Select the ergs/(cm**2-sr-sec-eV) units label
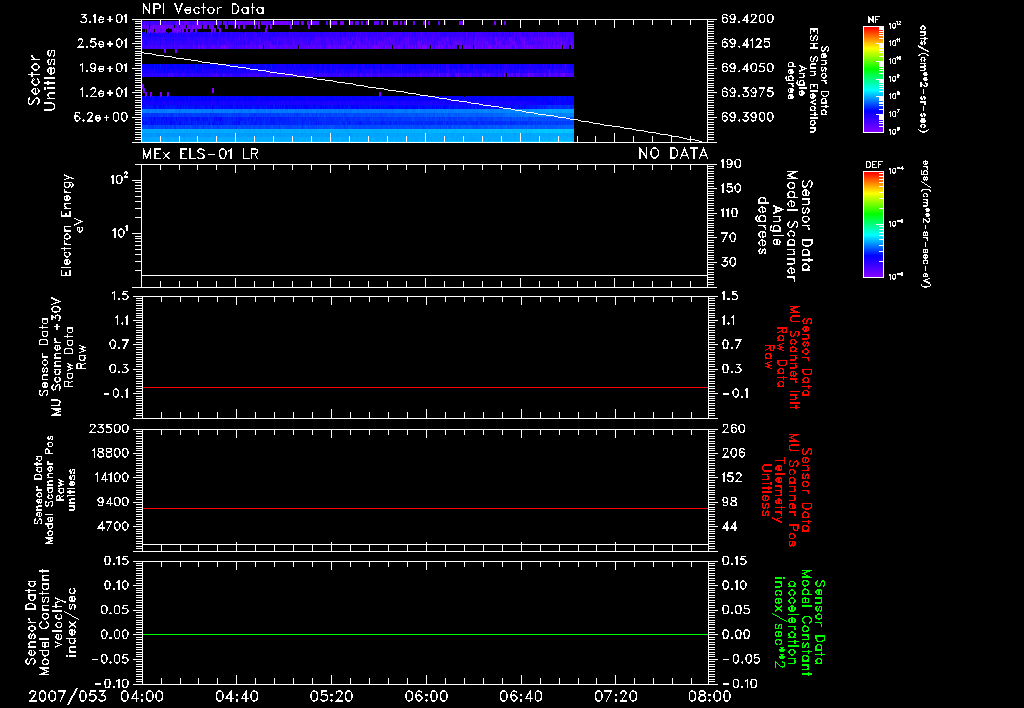 (926, 224)
